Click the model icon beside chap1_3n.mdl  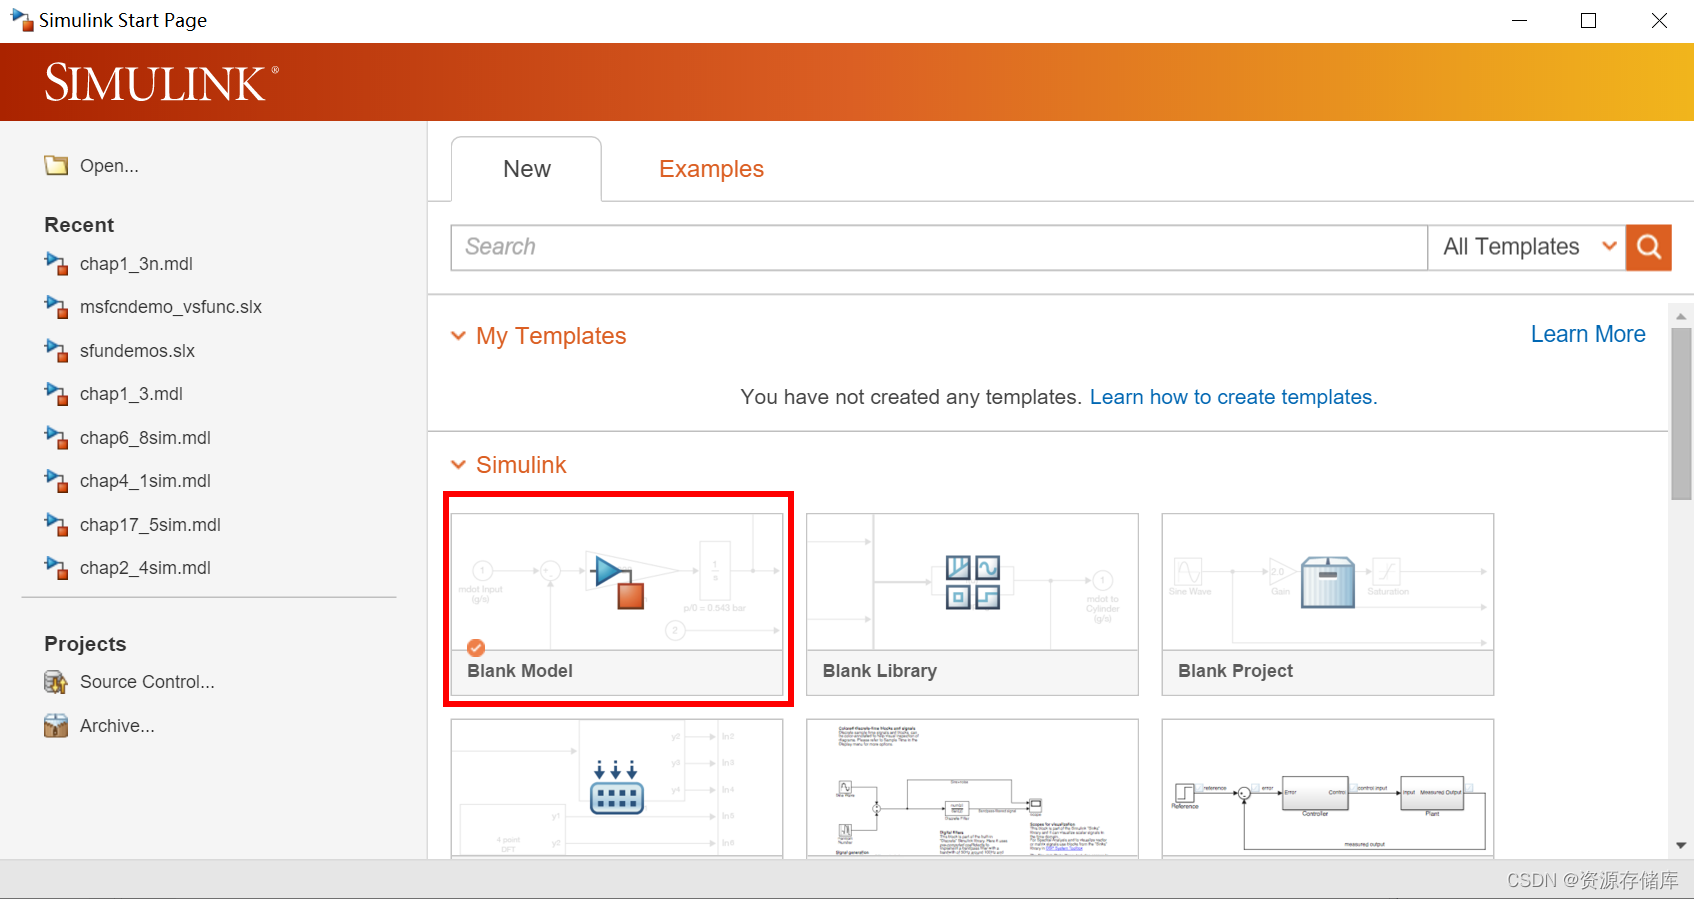click(x=56, y=263)
